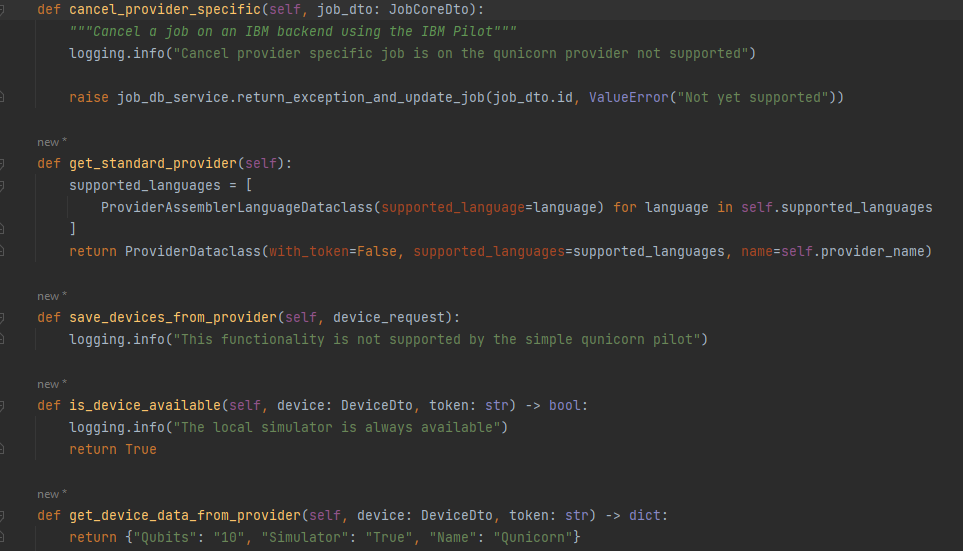Click the closing bracket of supported_languages list
This screenshot has height=551, width=963.
point(72,229)
